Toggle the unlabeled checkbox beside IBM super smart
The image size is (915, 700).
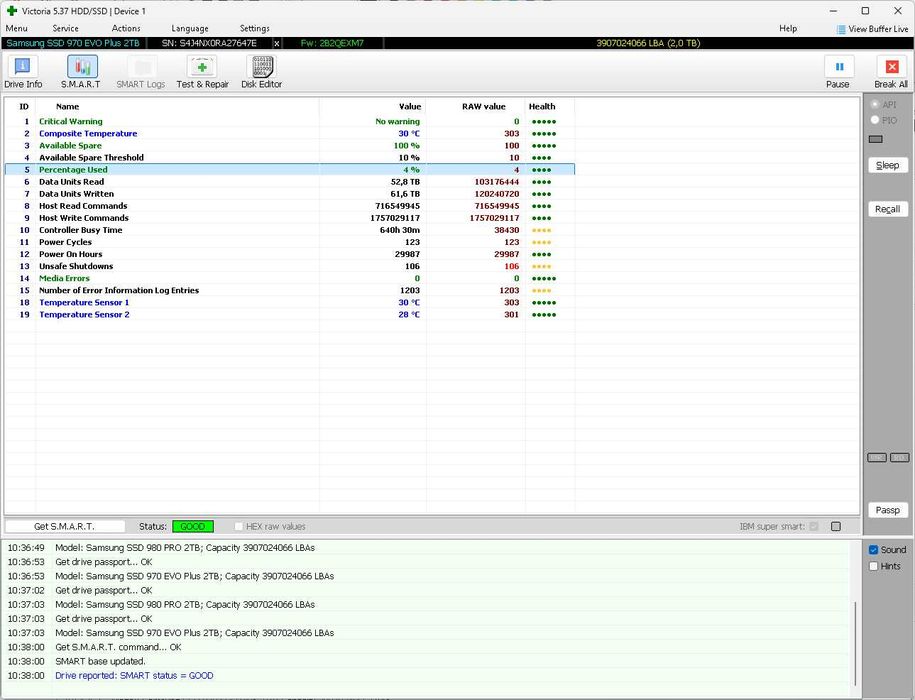click(x=836, y=526)
